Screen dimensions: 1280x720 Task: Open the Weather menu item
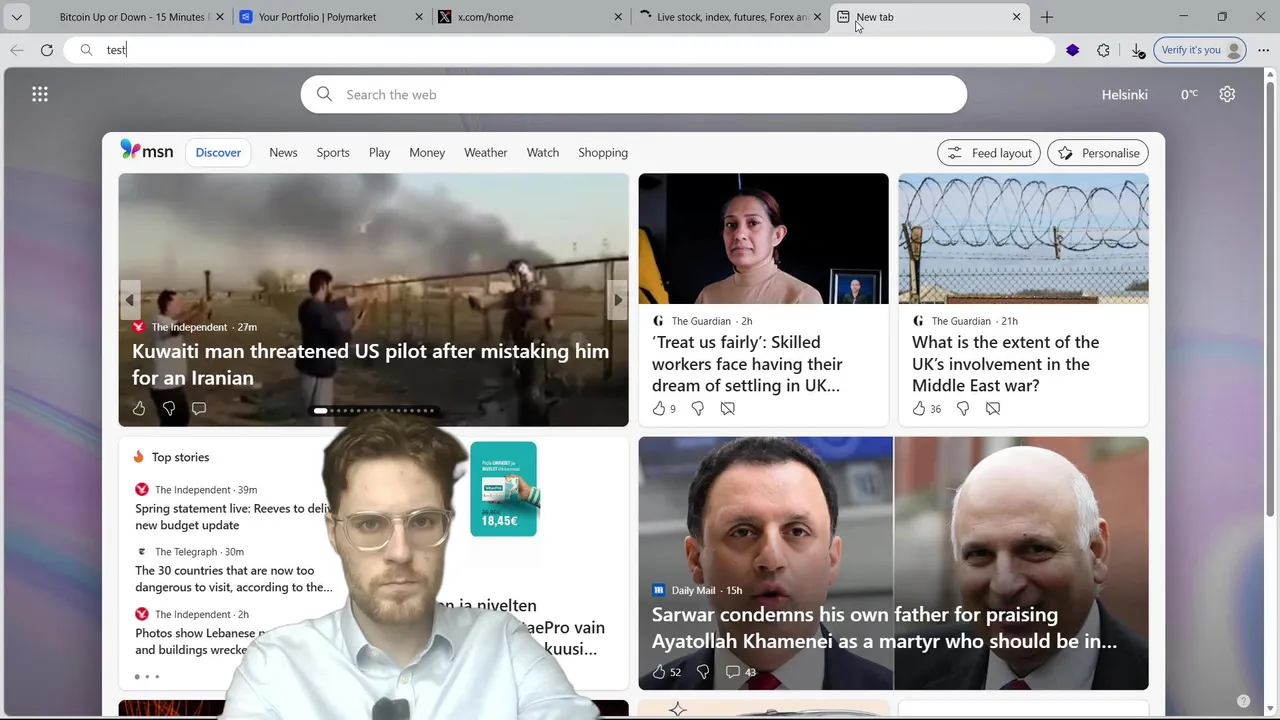pos(485,153)
